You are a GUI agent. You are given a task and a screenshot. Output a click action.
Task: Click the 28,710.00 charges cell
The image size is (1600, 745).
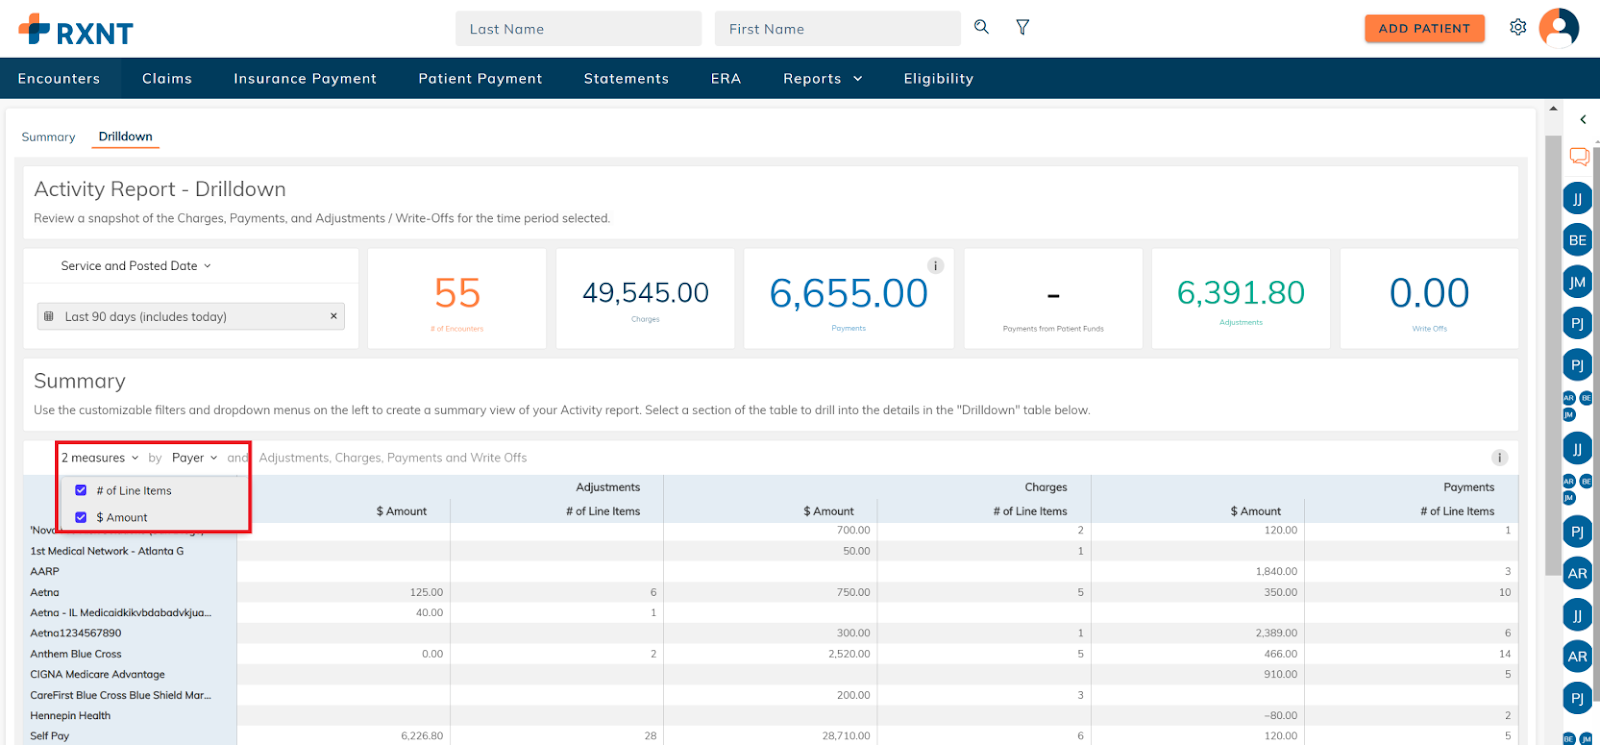pyautogui.click(x=847, y=736)
